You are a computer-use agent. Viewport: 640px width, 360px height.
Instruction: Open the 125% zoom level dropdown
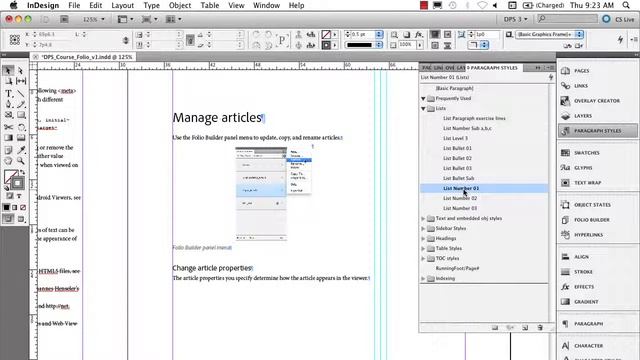coord(94,19)
